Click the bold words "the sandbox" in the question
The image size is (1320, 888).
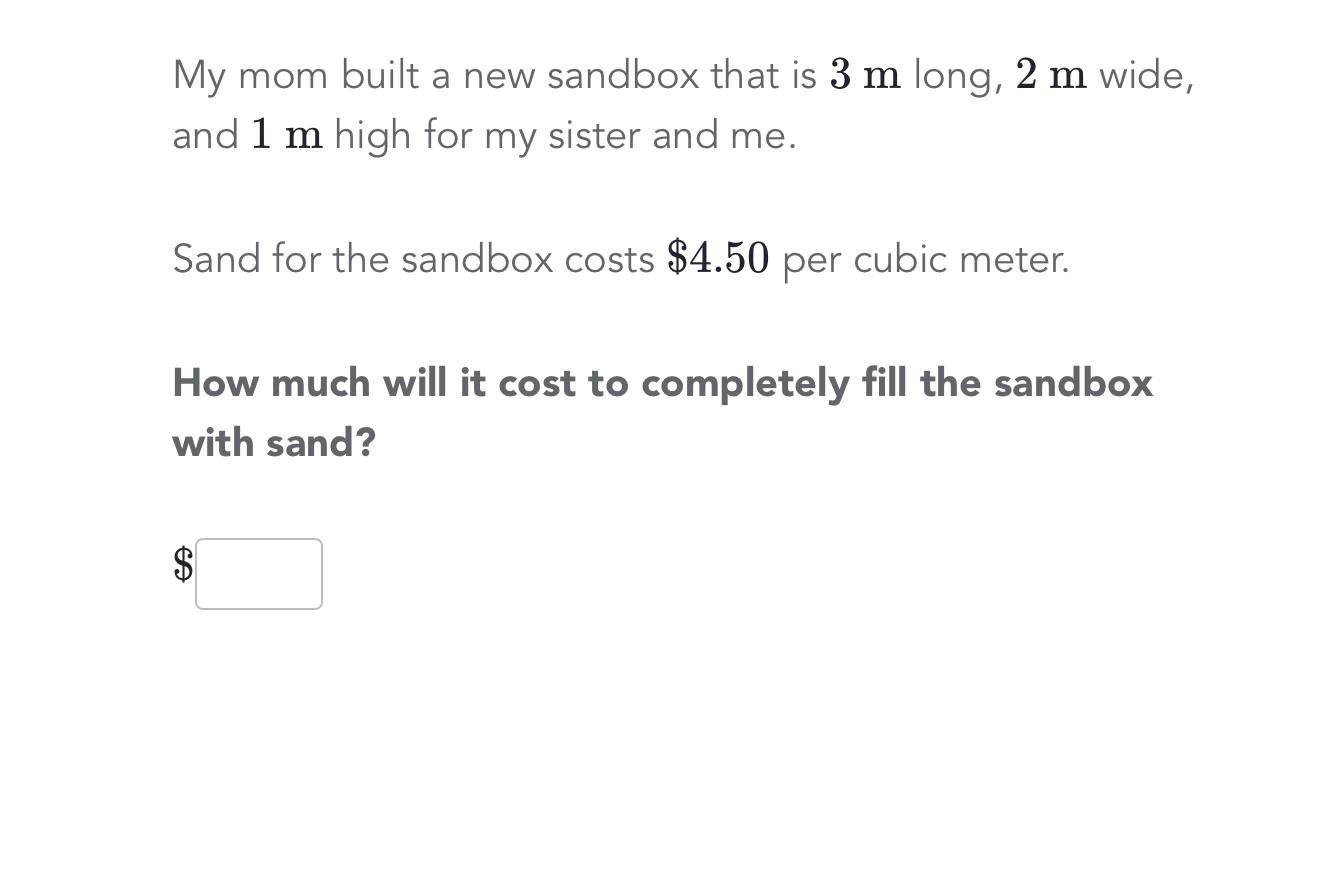1036,383
